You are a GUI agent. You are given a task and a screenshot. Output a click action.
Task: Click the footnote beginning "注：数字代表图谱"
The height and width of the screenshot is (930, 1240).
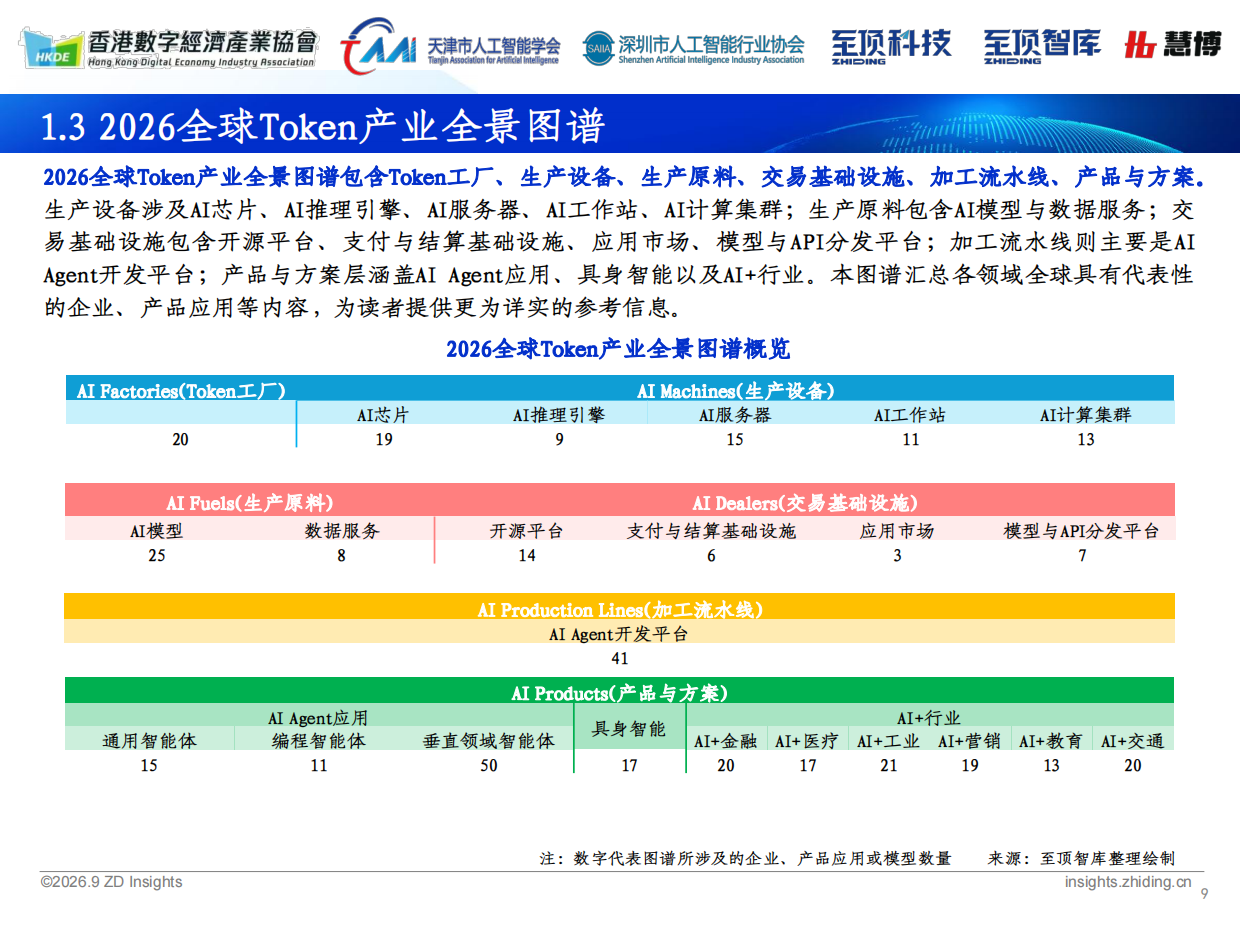[x=745, y=858]
